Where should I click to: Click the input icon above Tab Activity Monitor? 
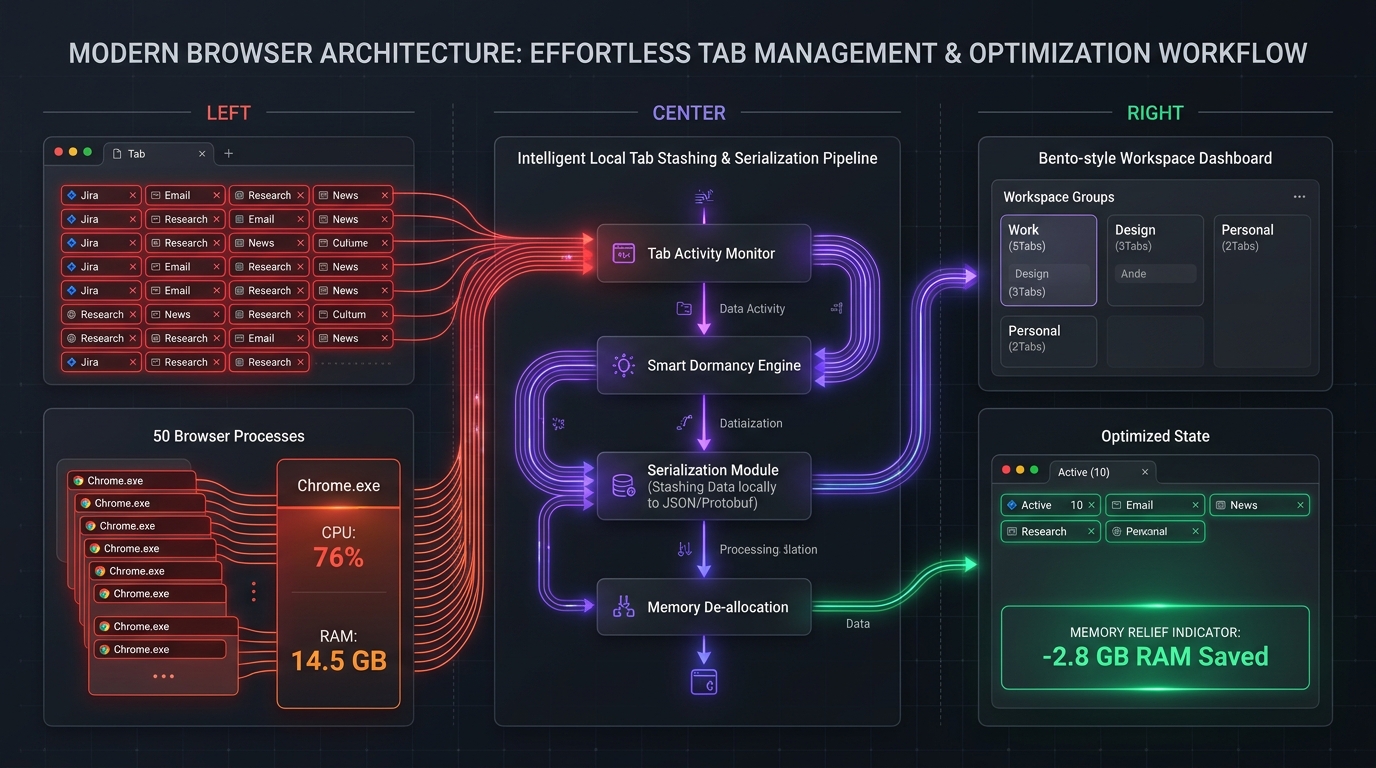tap(704, 197)
